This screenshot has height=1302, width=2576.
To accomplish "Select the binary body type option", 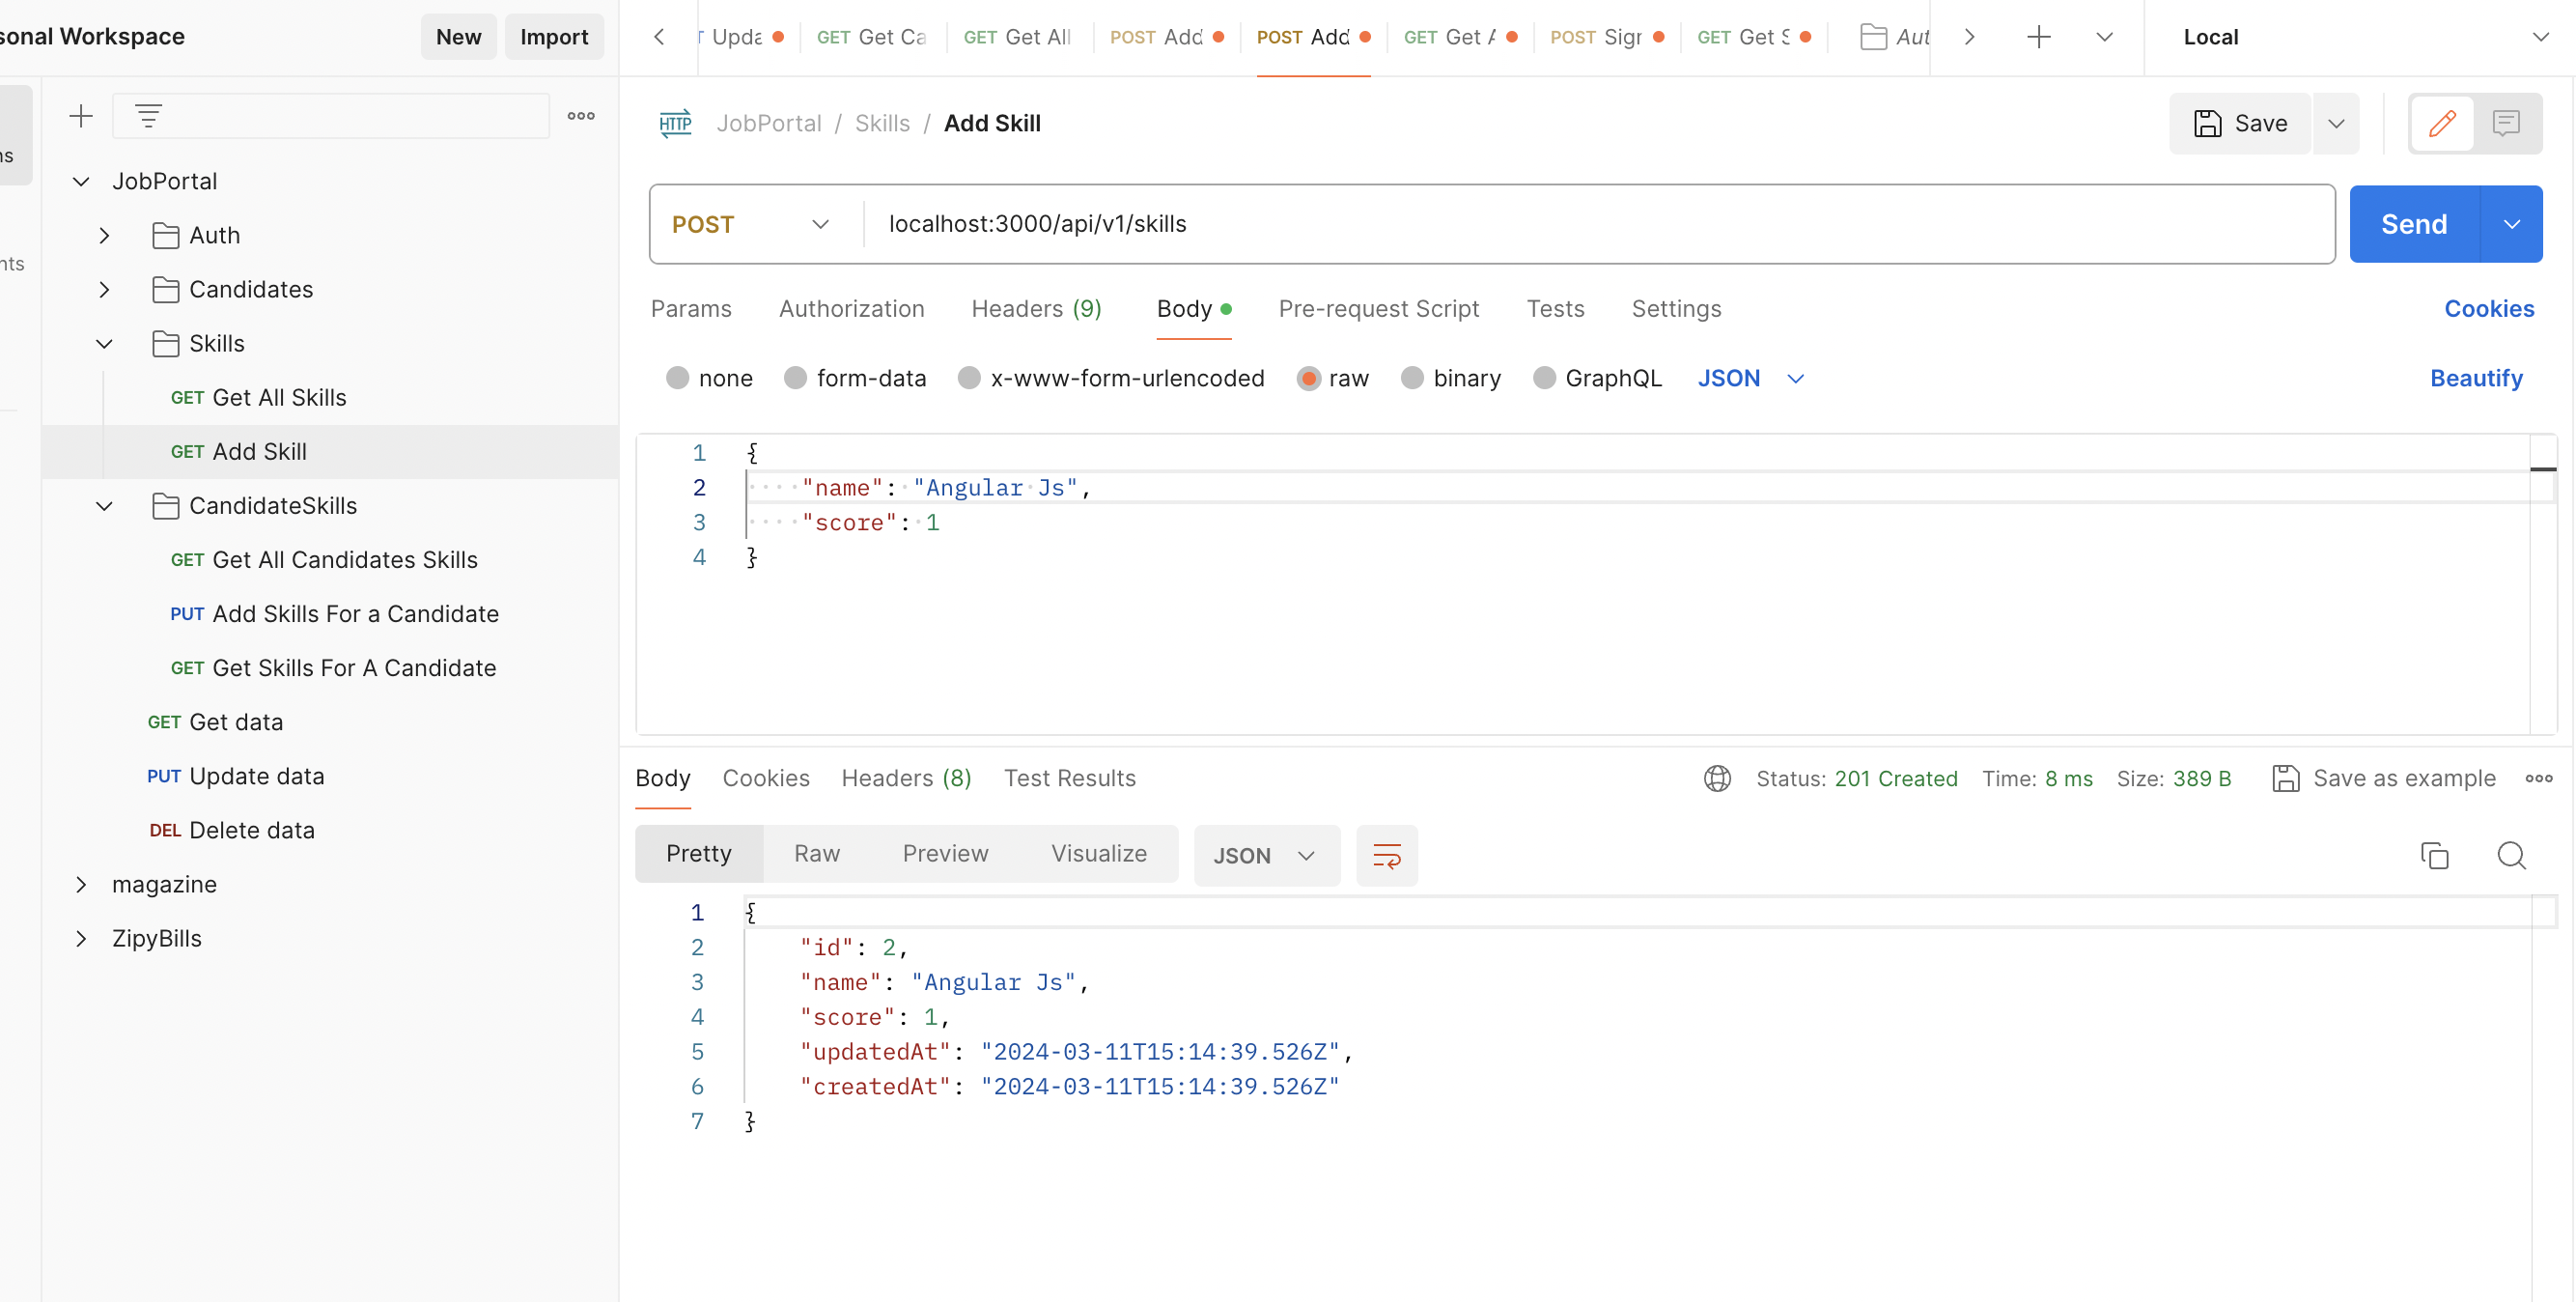I will [x=1411, y=378].
